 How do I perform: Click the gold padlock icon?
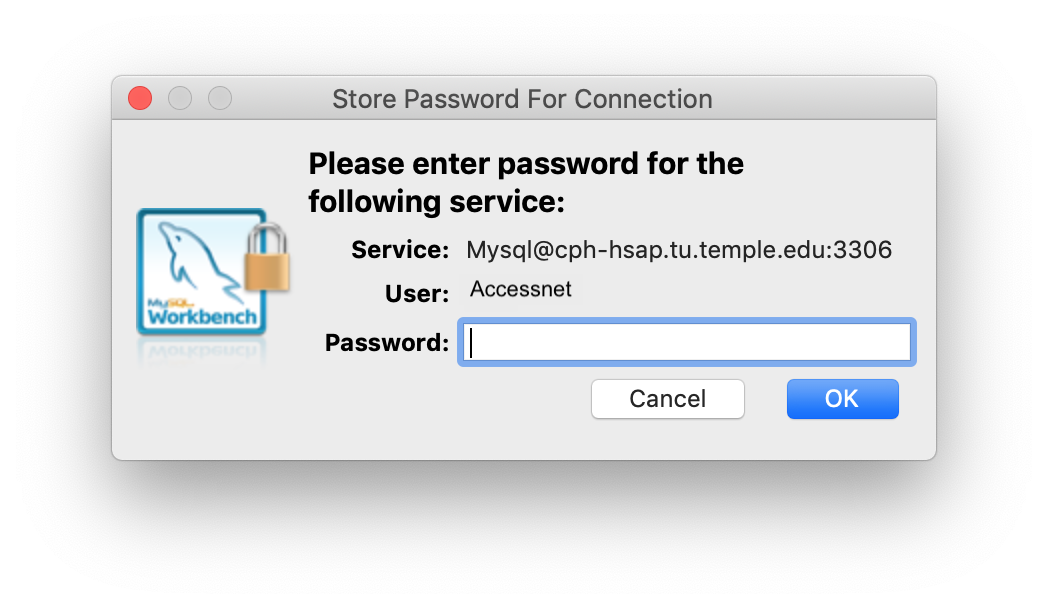[267, 258]
